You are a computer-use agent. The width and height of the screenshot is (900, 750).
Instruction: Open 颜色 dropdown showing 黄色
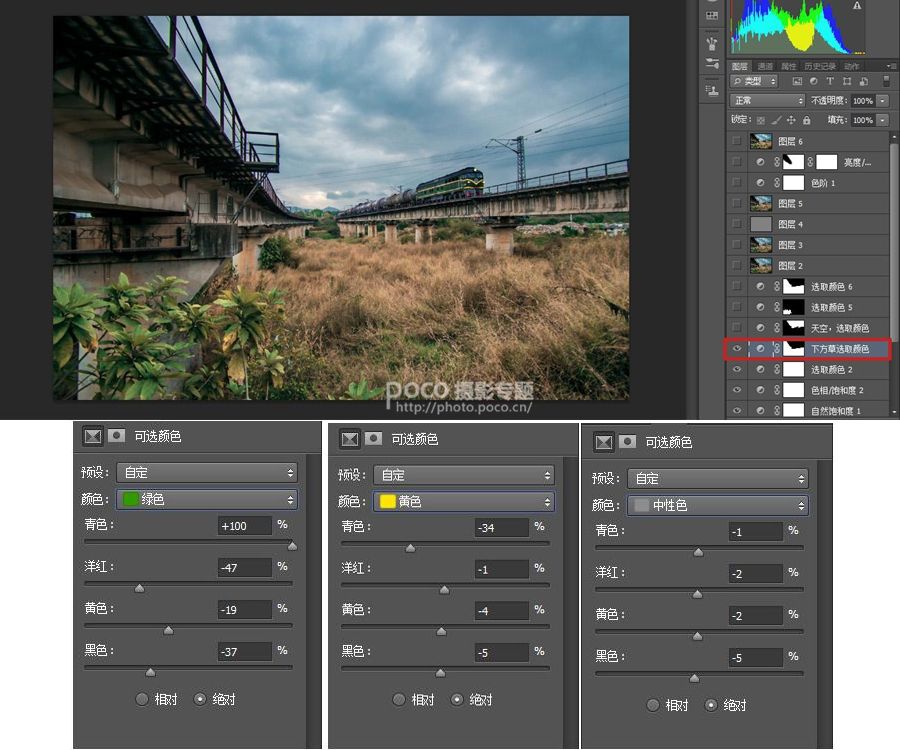coord(464,502)
